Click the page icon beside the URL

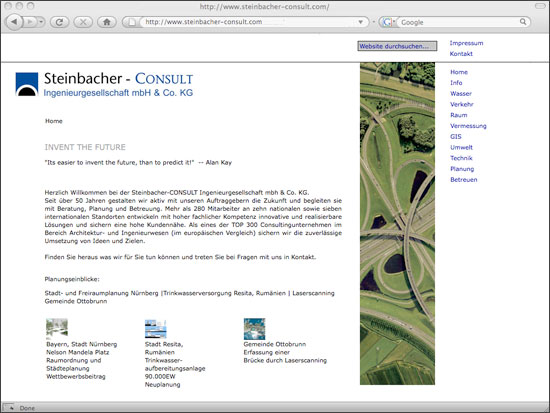pyautogui.click(x=132, y=22)
